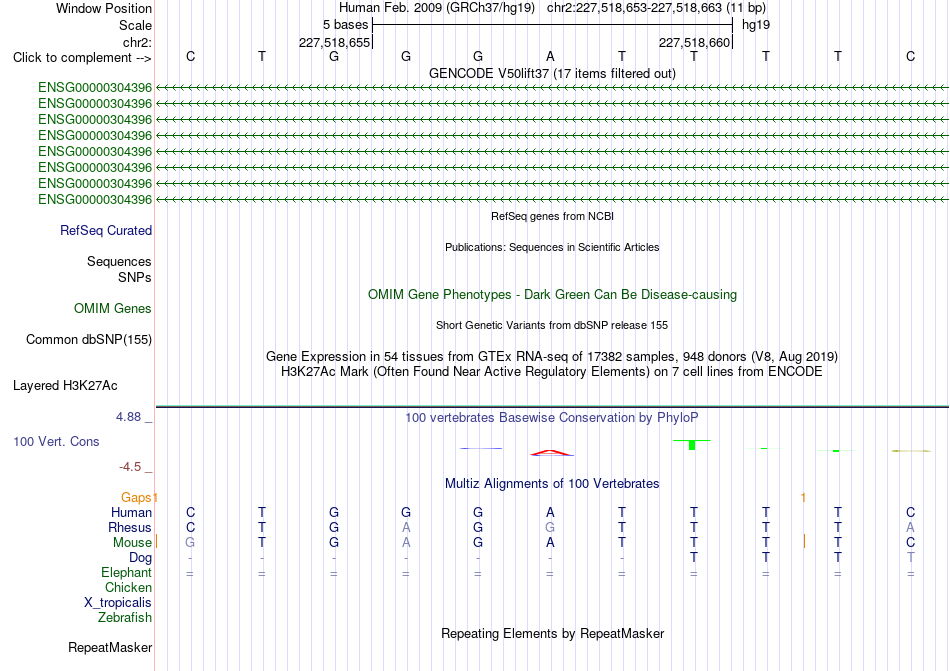The height and width of the screenshot is (671, 950).
Task: Click the 4.88 PhyloP upper scale value
Action: [128, 417]
